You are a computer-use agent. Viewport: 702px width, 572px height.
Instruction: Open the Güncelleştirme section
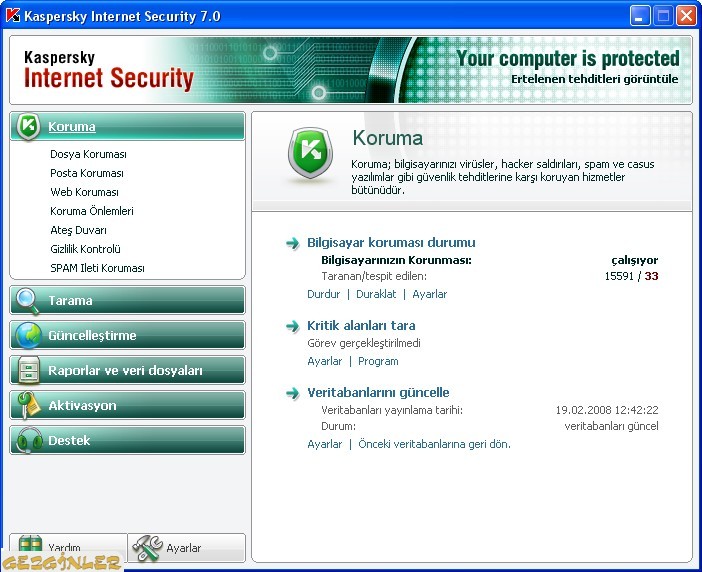[127, 335]
